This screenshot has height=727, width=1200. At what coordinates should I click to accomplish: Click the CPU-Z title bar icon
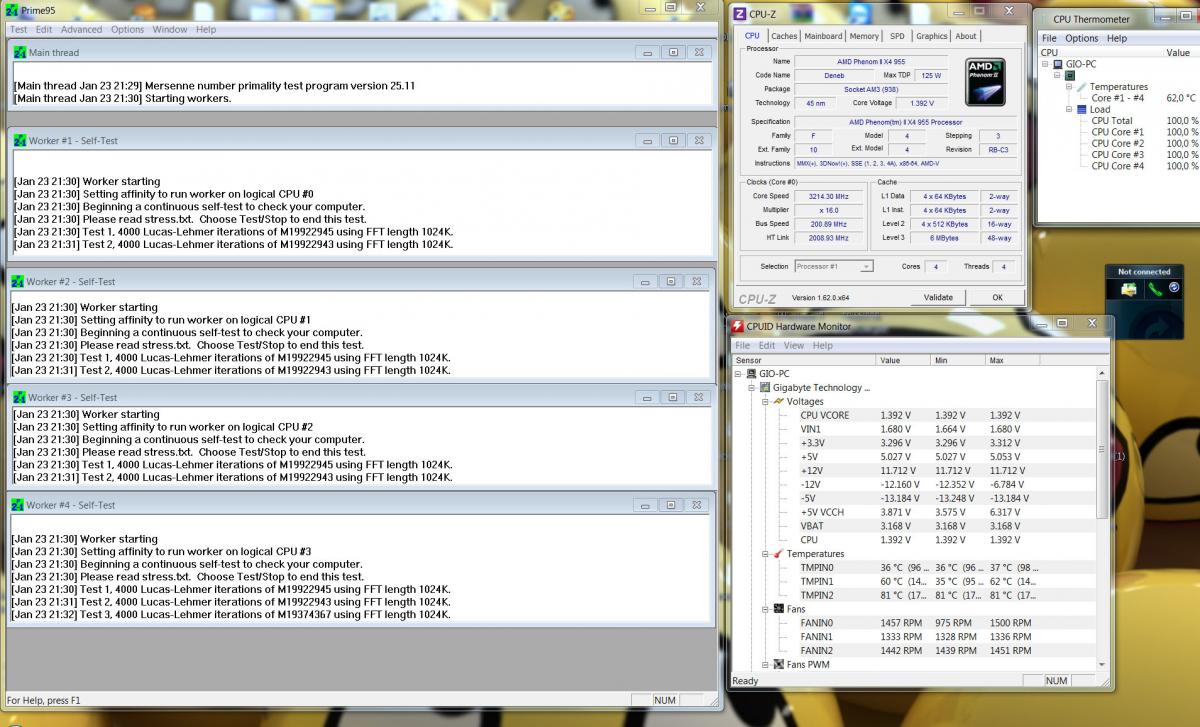[x=740, y=14]
